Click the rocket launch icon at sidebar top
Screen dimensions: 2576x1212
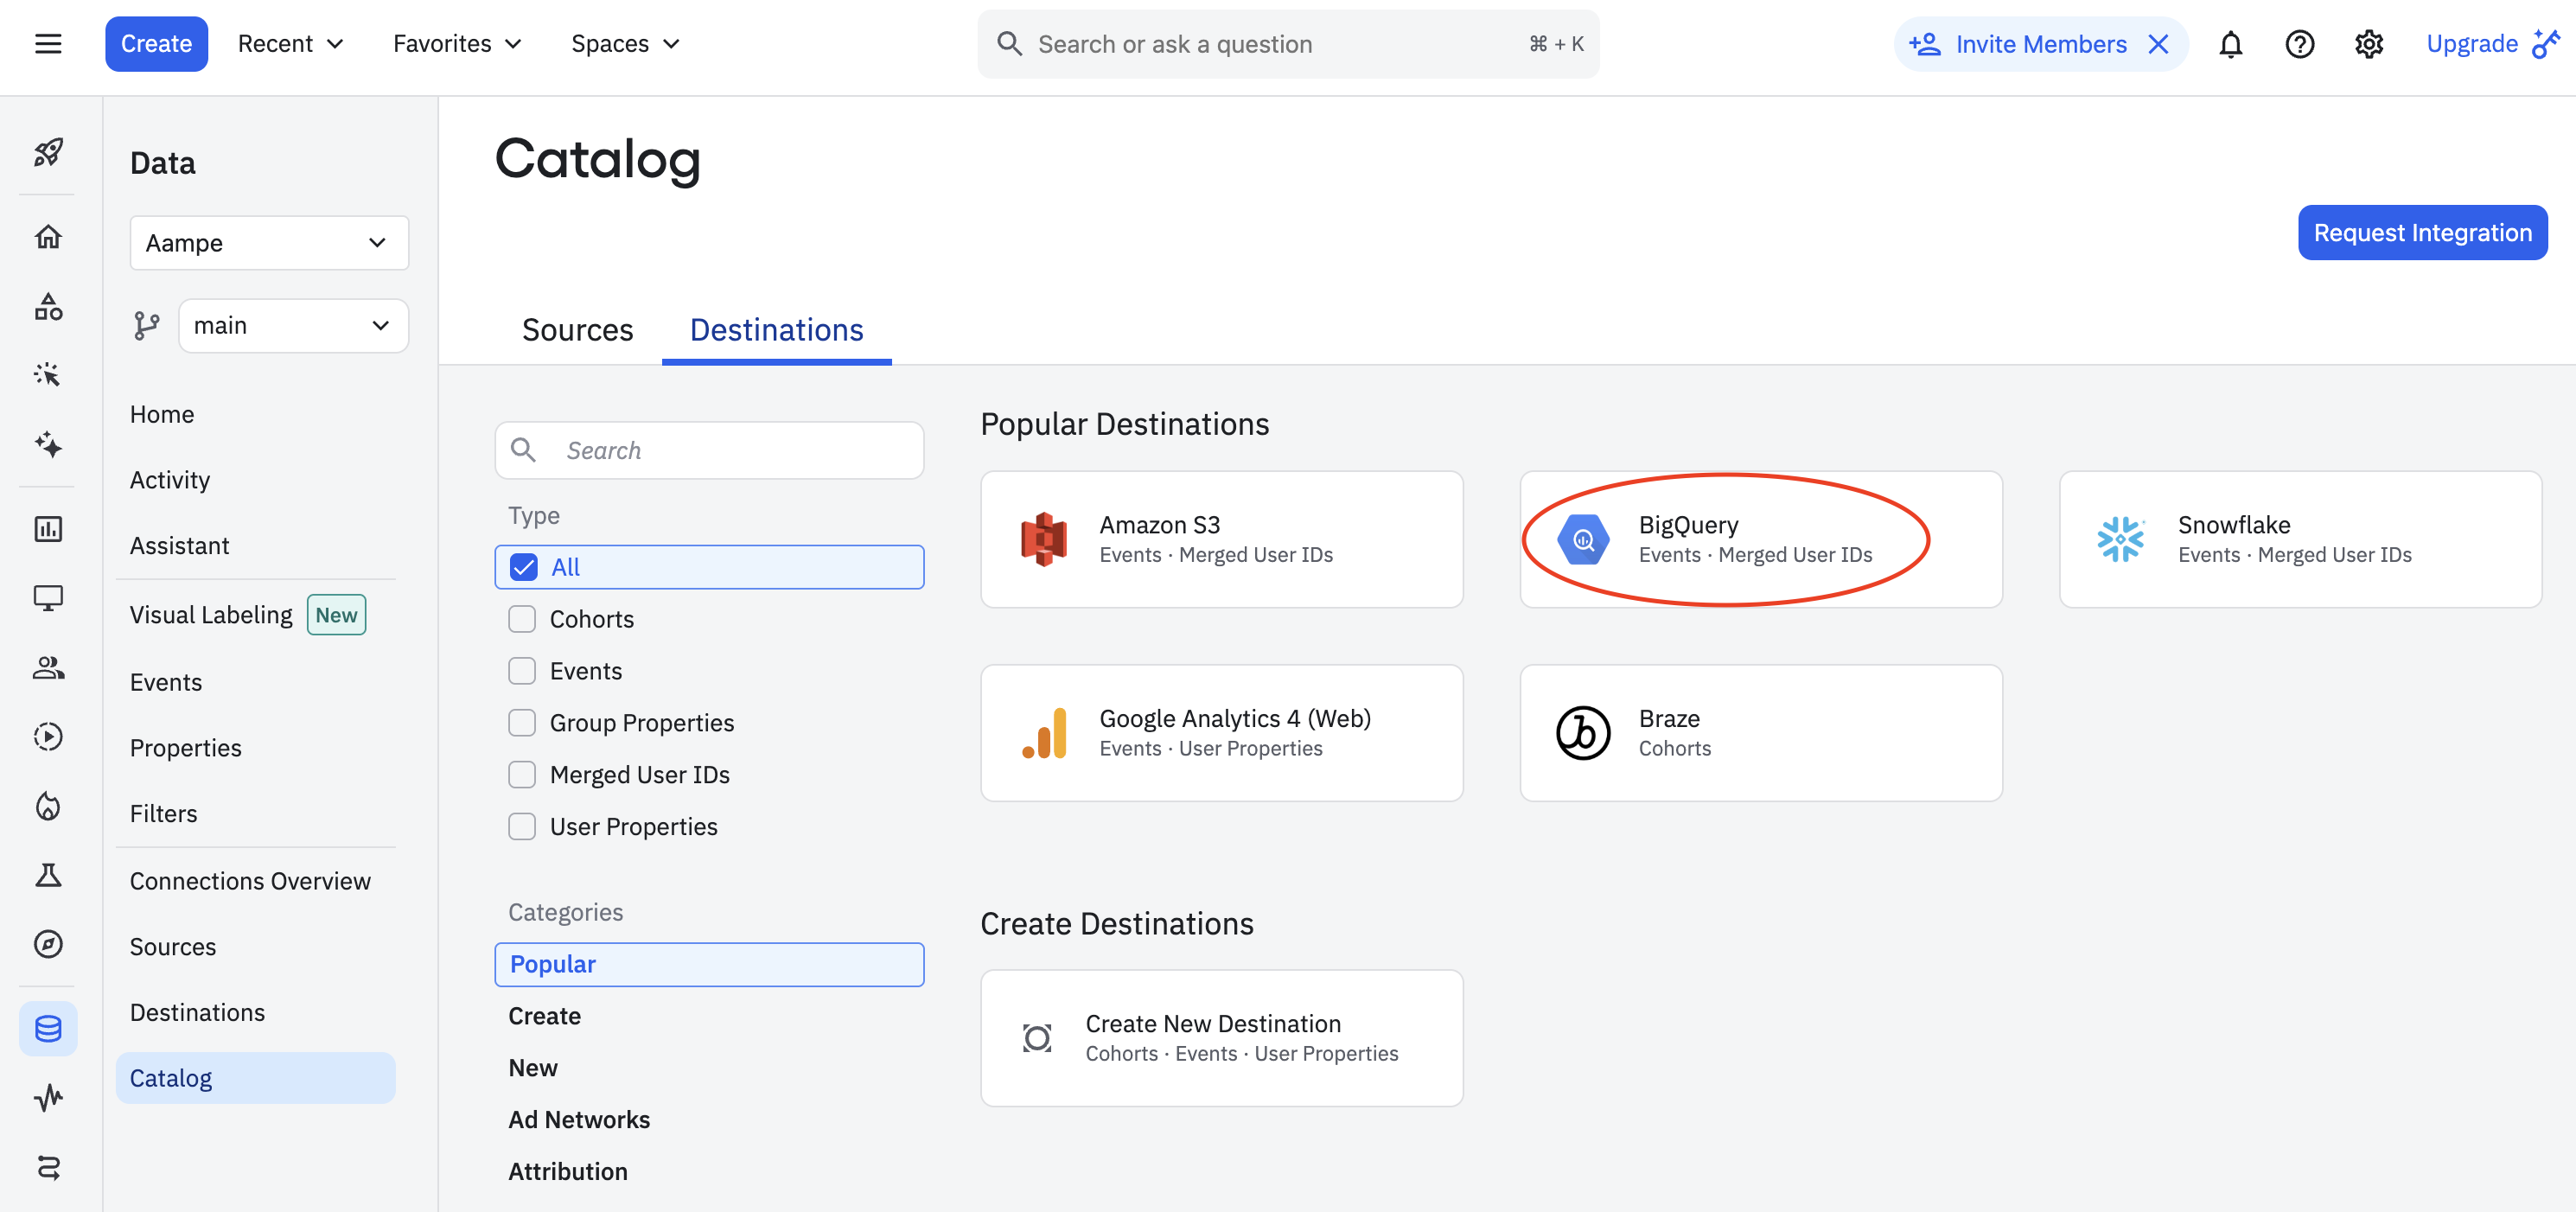tap(47, 153)
